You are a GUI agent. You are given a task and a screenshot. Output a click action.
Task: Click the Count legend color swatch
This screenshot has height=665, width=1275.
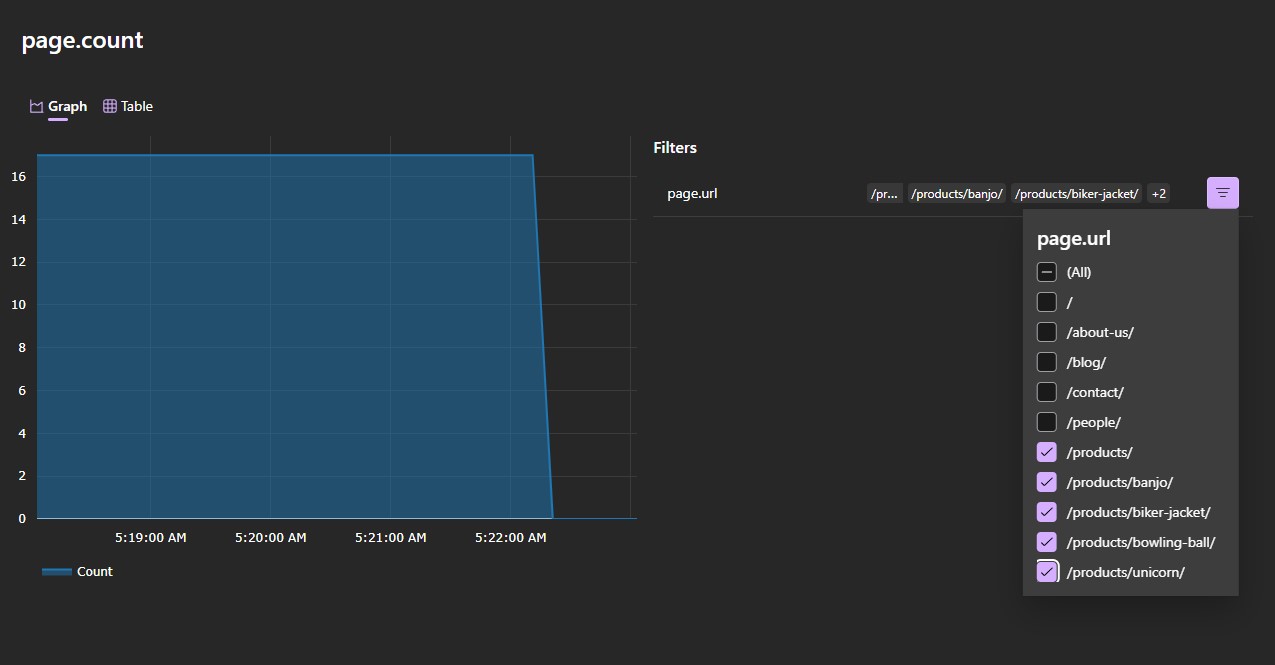[x=57, y=572]
